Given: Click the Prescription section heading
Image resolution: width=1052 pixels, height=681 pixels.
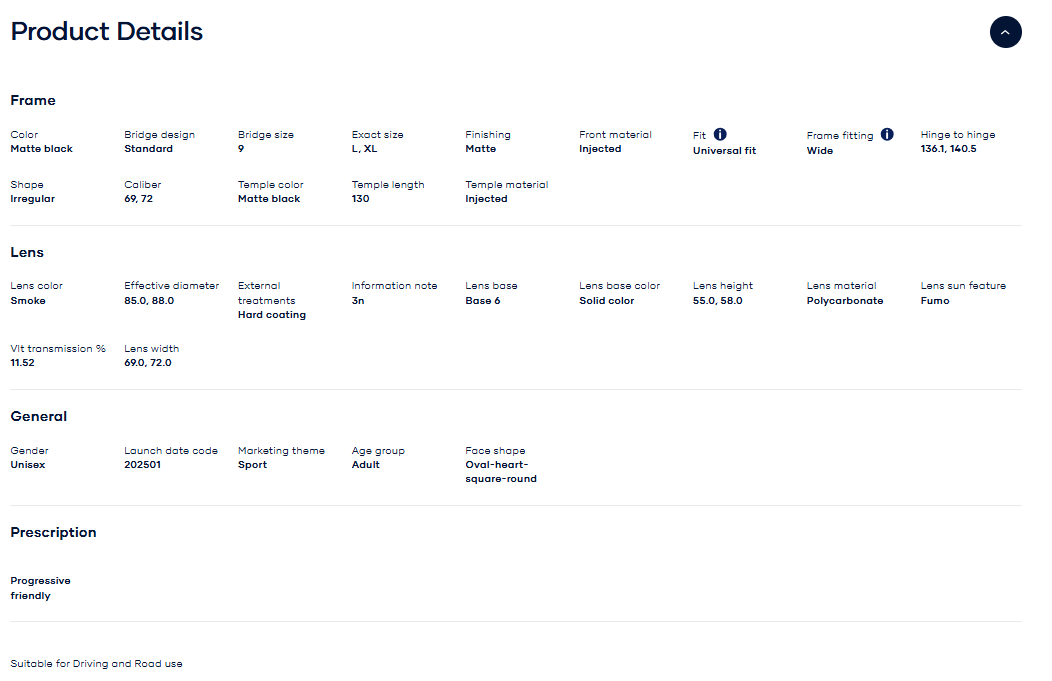Looking at the screenshot, I should 53,532.
